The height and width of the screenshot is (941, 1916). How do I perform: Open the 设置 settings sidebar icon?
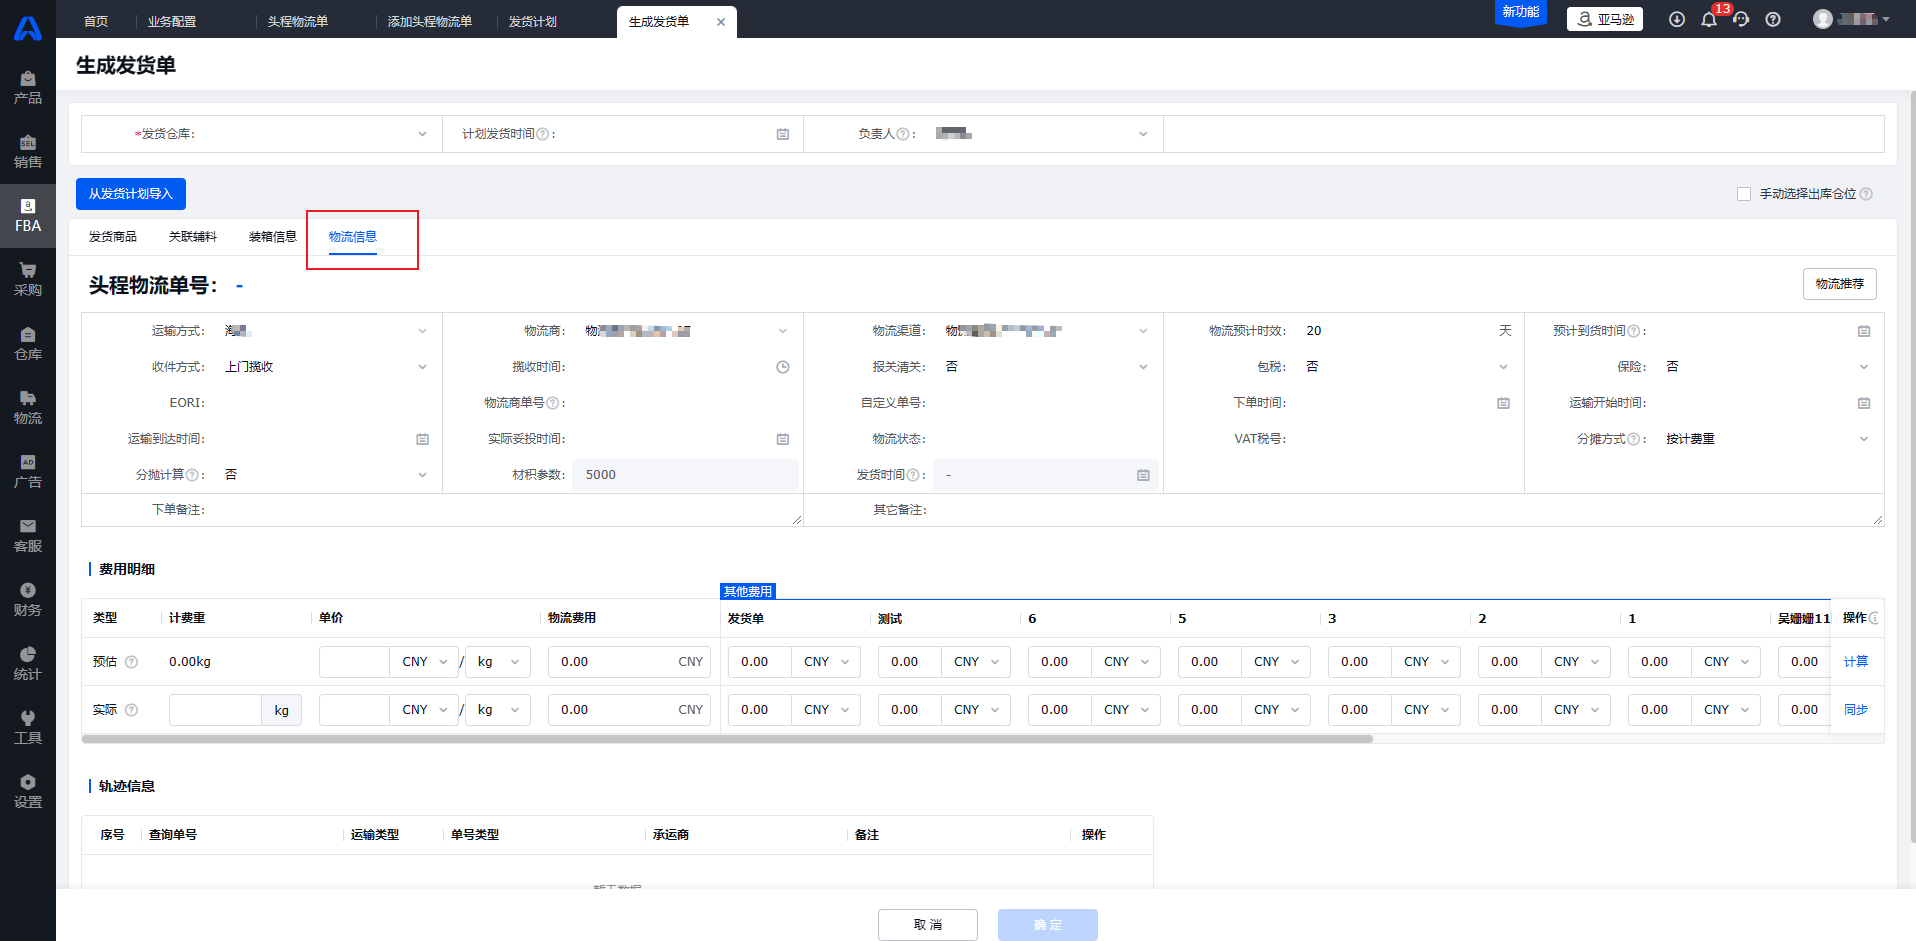point(28,791)
